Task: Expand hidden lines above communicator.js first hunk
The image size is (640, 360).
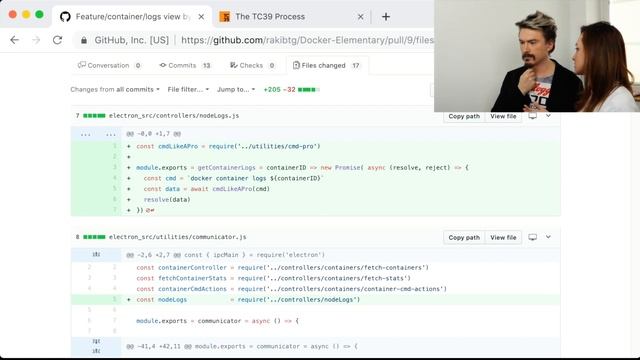Action: pos(96,254)
